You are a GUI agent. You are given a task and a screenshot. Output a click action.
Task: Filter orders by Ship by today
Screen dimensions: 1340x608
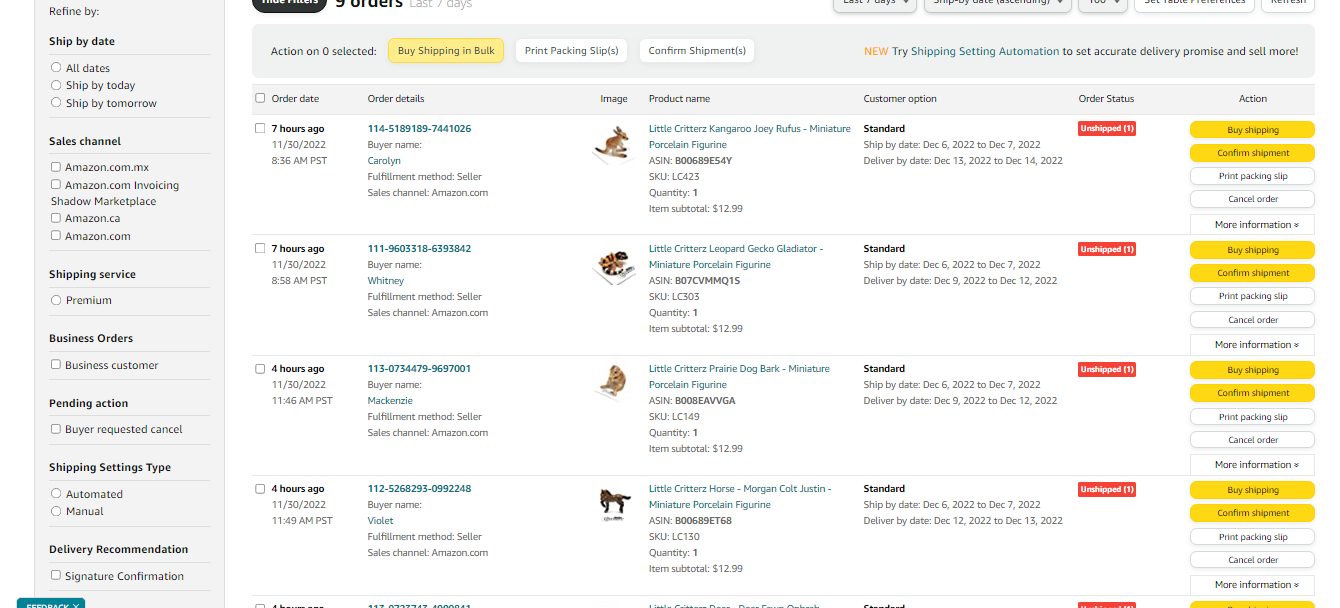point(56,85)
